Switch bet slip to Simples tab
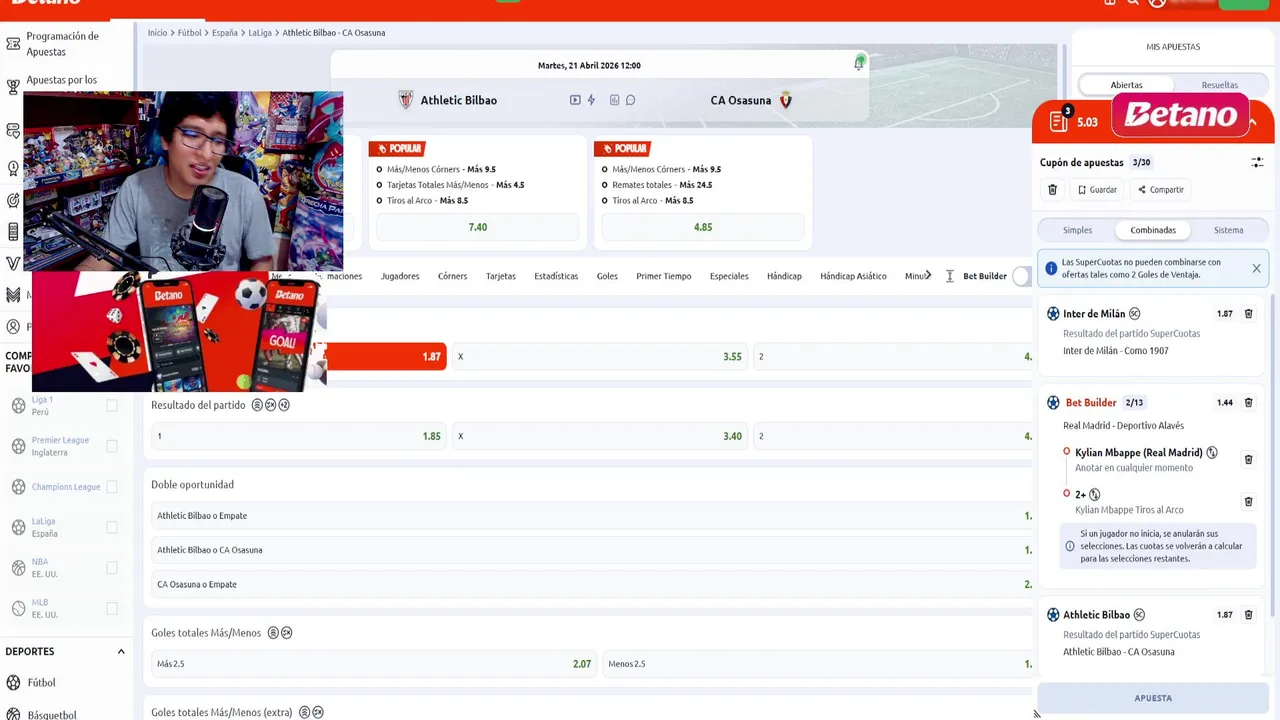This screenshot has height=720, width=1280. pos(1077,230)
